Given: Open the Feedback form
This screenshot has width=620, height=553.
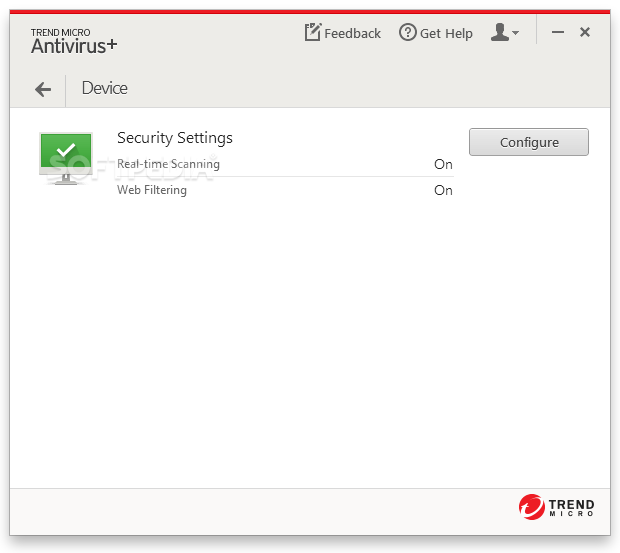Looking at the screenshot, I should pos(342,33).
